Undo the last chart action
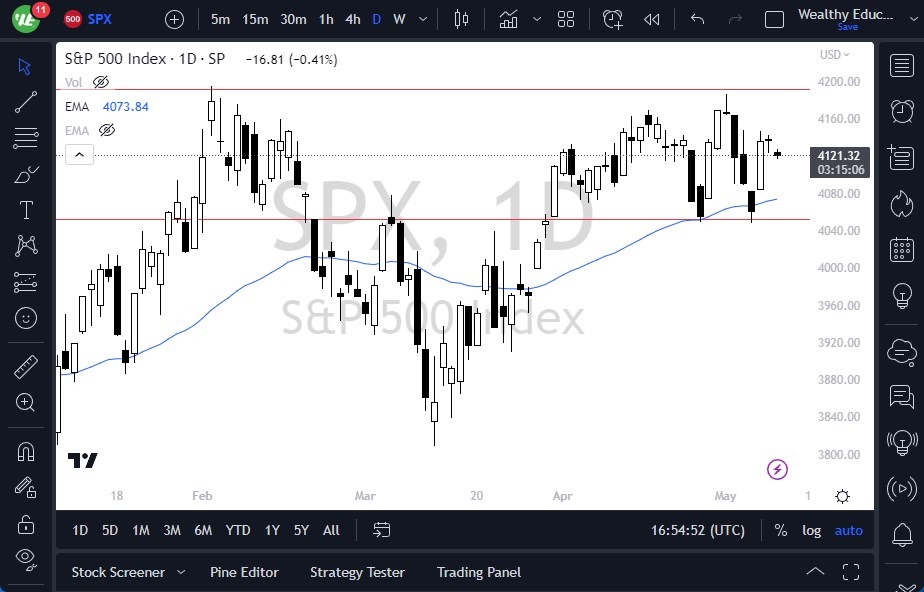Image resolution: width=924 pixels, height=592 pixels. [697, 19]
